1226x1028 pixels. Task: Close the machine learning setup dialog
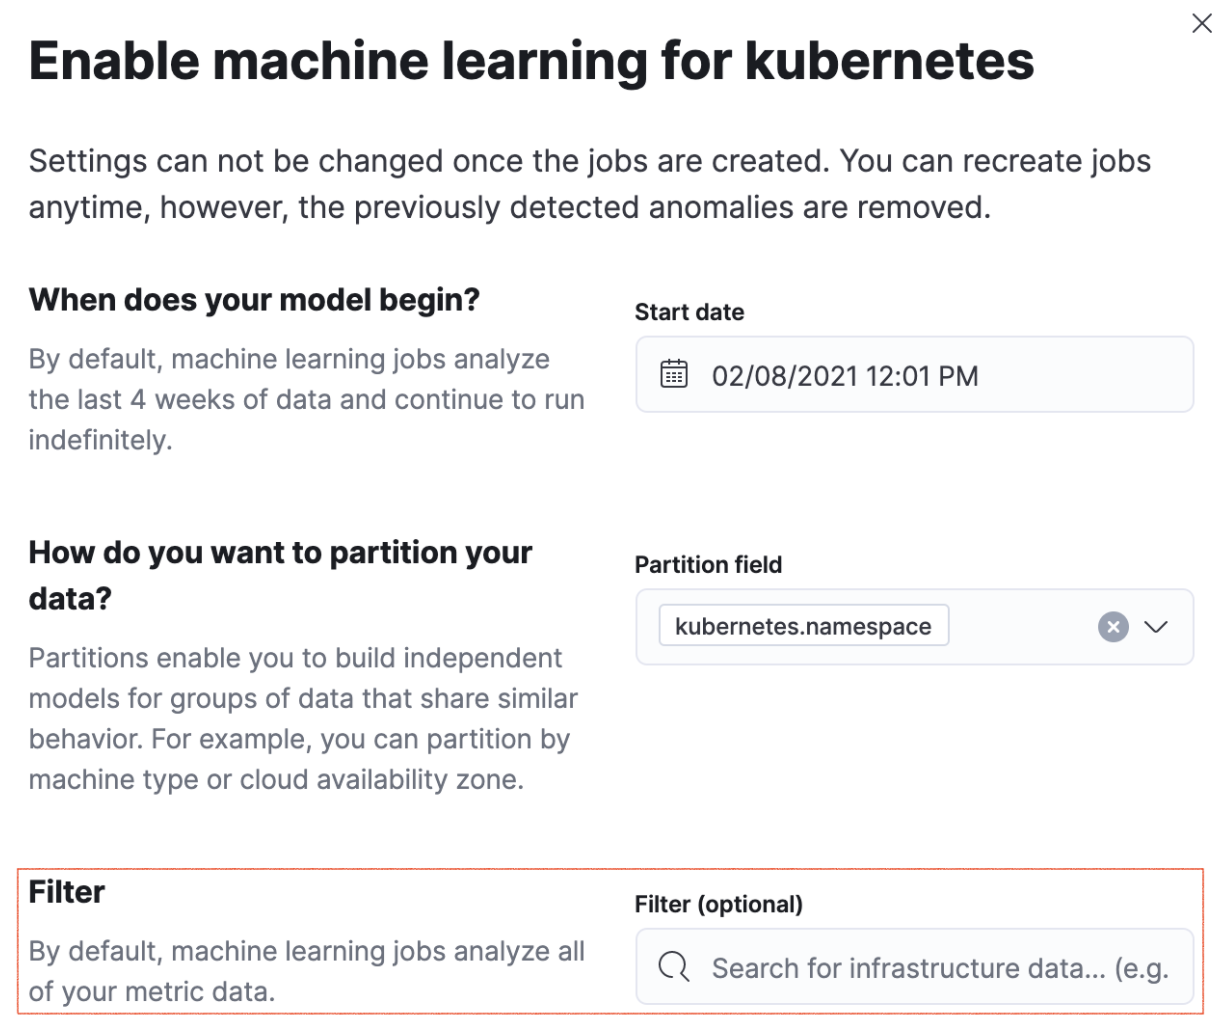tap(1201, 24)
